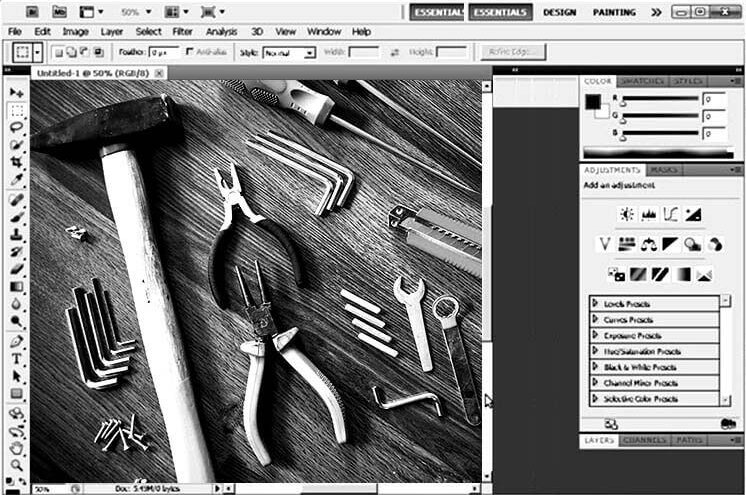746x495 pixels.
Task: Choose New selection mode in options bar
Action: pyautogui.click(x=59, y=52)
